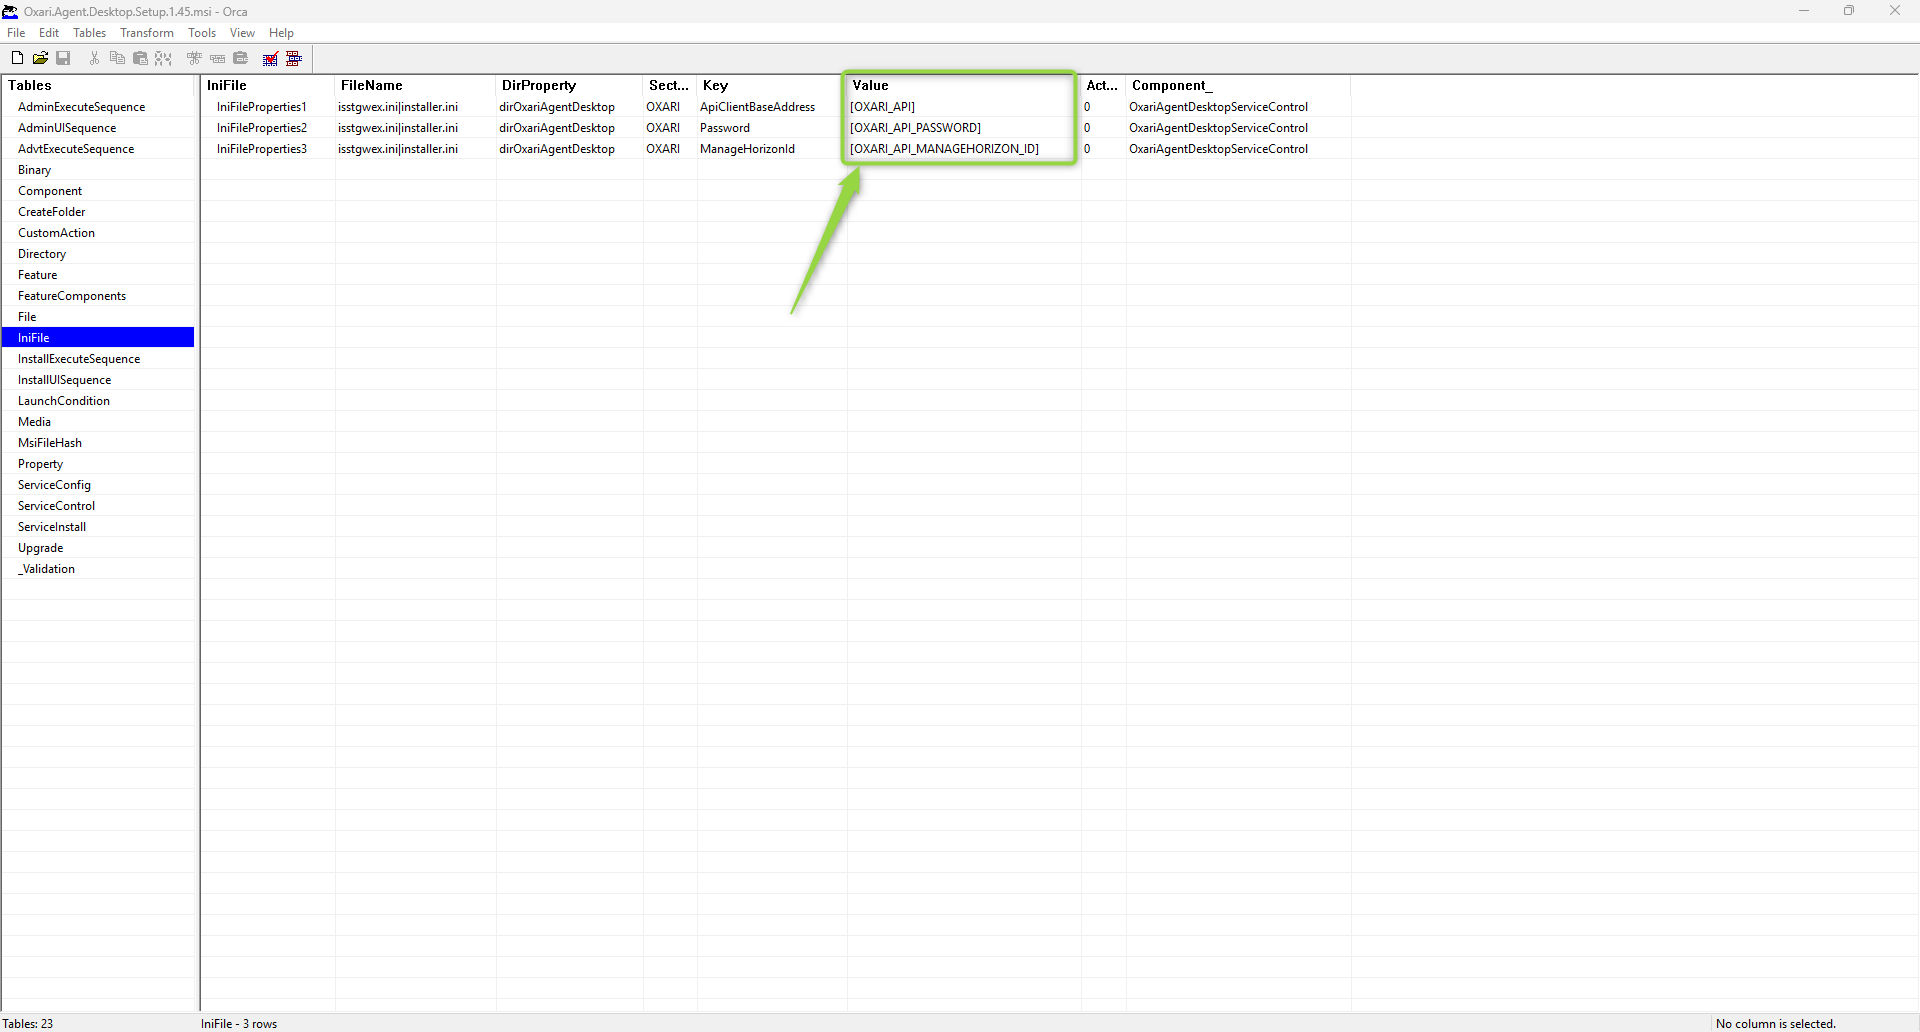This screenshot has height=1032, width=1920.
Task: Select the LaunchCondition table
Action: [x=98, y=401]
